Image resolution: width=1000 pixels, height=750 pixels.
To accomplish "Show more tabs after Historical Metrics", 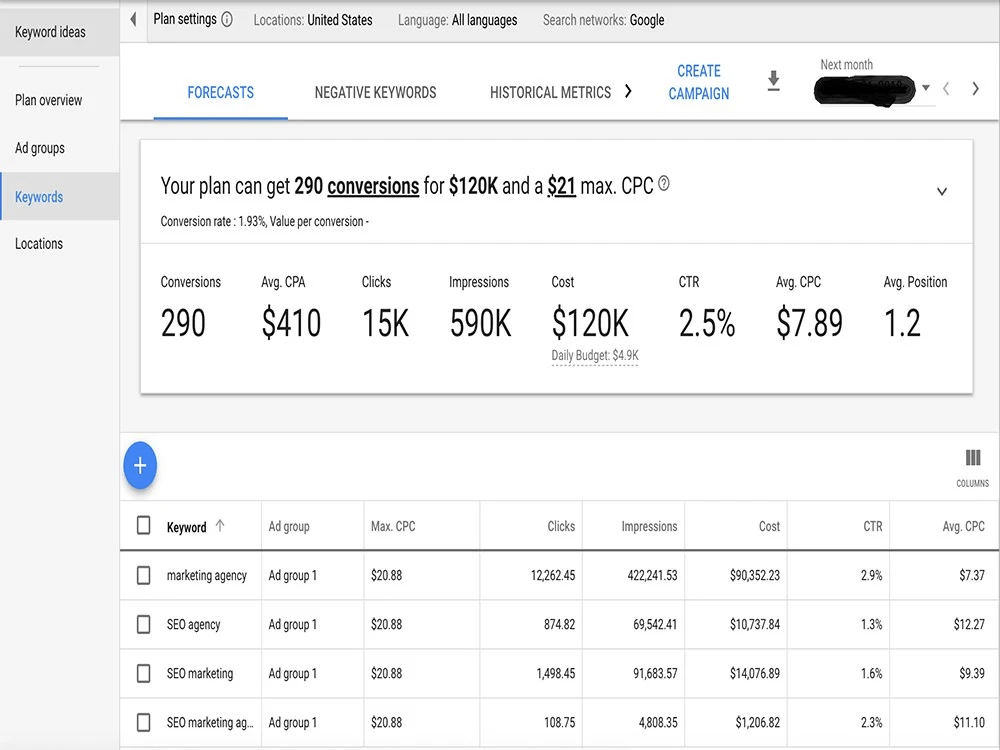I will [x=628, y=91].
